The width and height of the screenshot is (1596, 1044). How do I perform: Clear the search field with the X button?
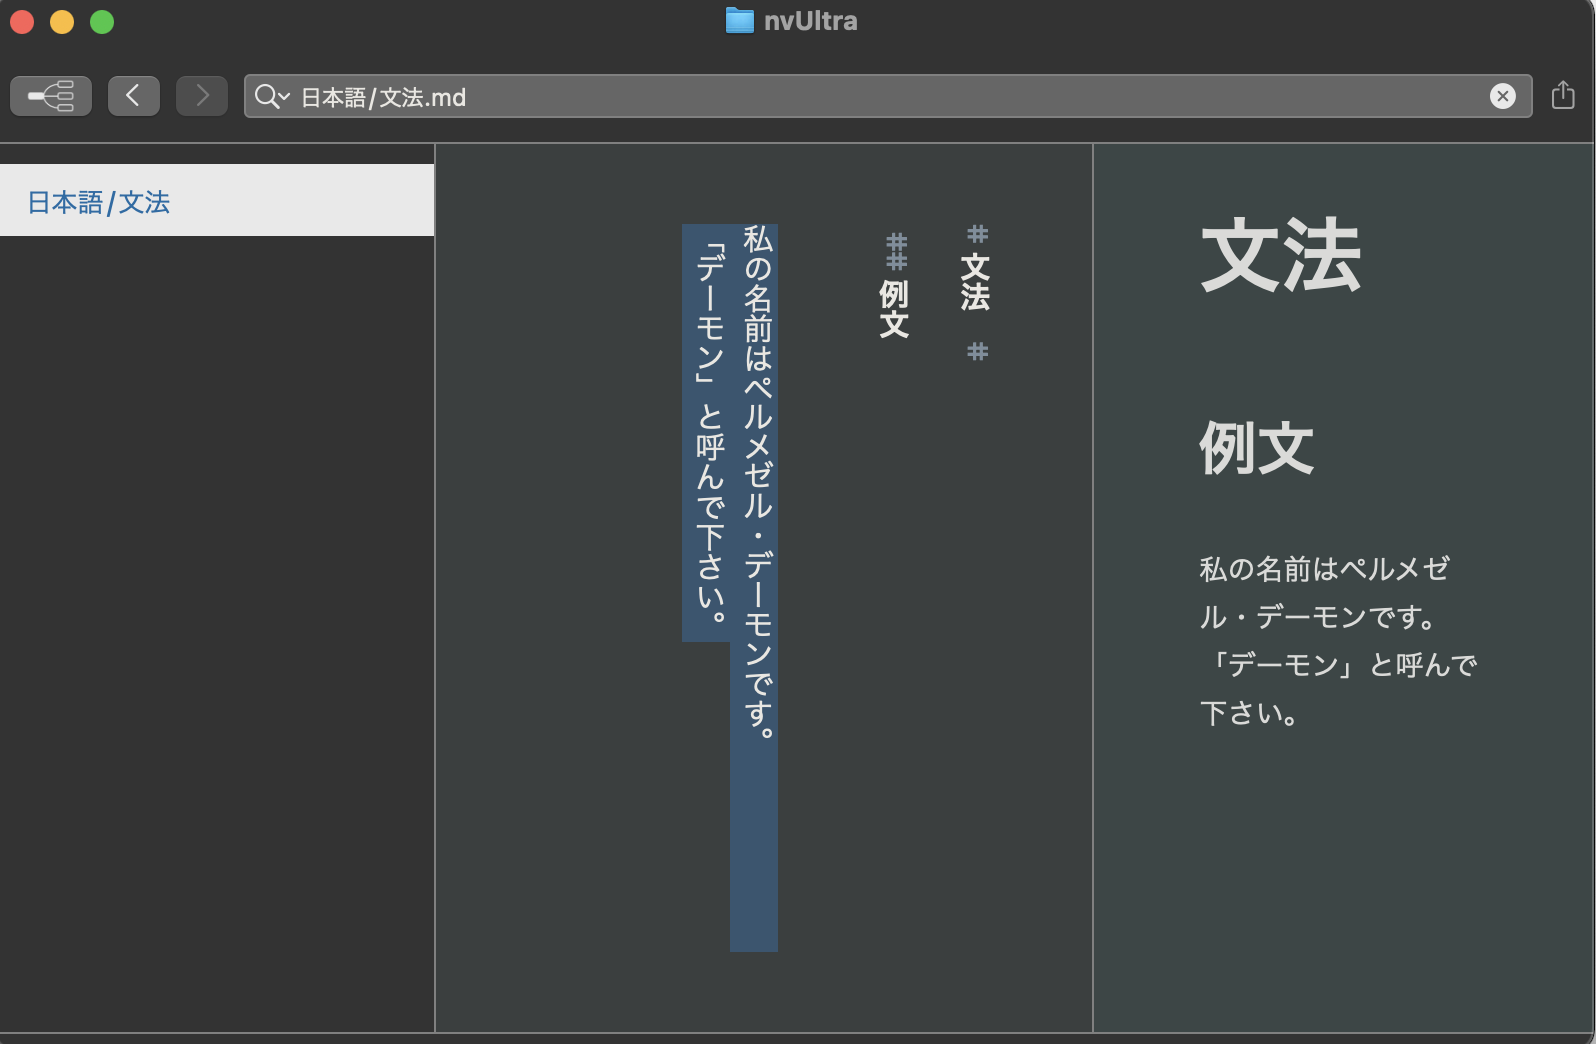[1502, 96]
